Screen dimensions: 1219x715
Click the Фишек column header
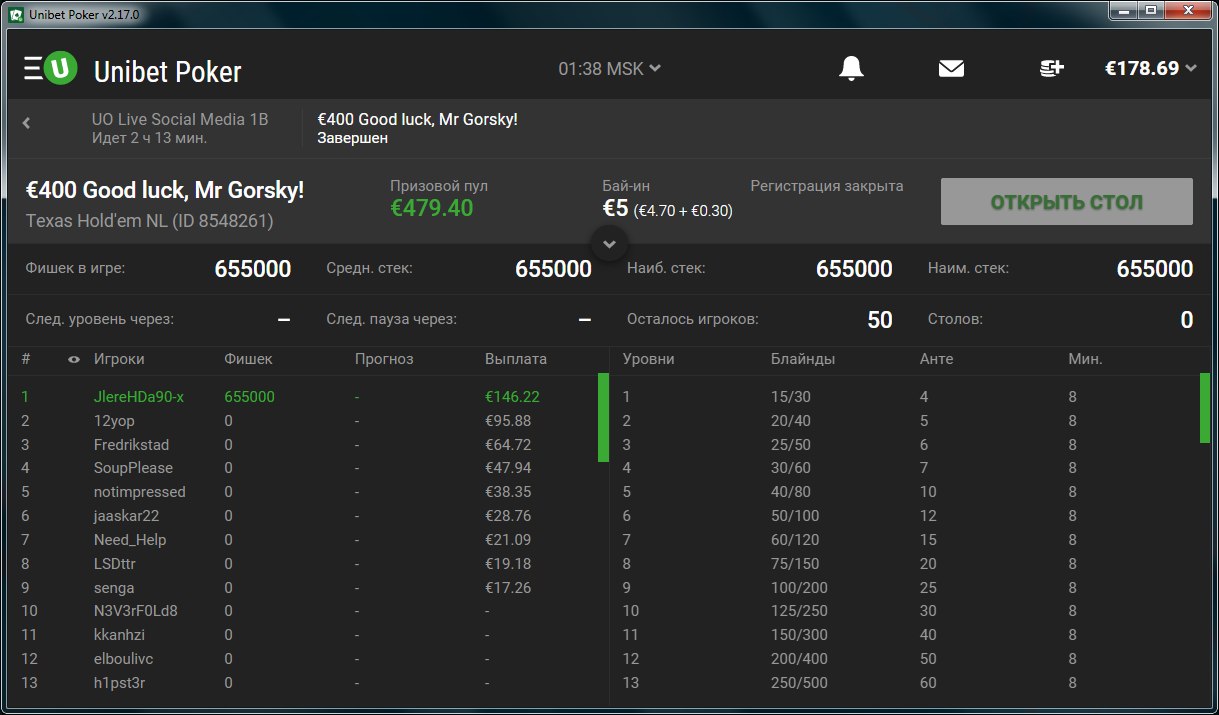pyautogui.click(x=248, y=359)
